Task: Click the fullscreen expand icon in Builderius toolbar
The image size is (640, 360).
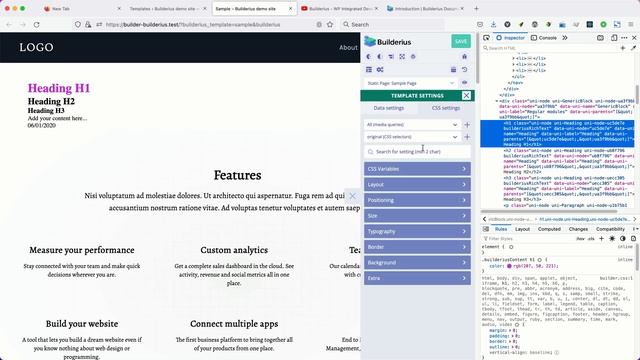Action: (402, 57)
